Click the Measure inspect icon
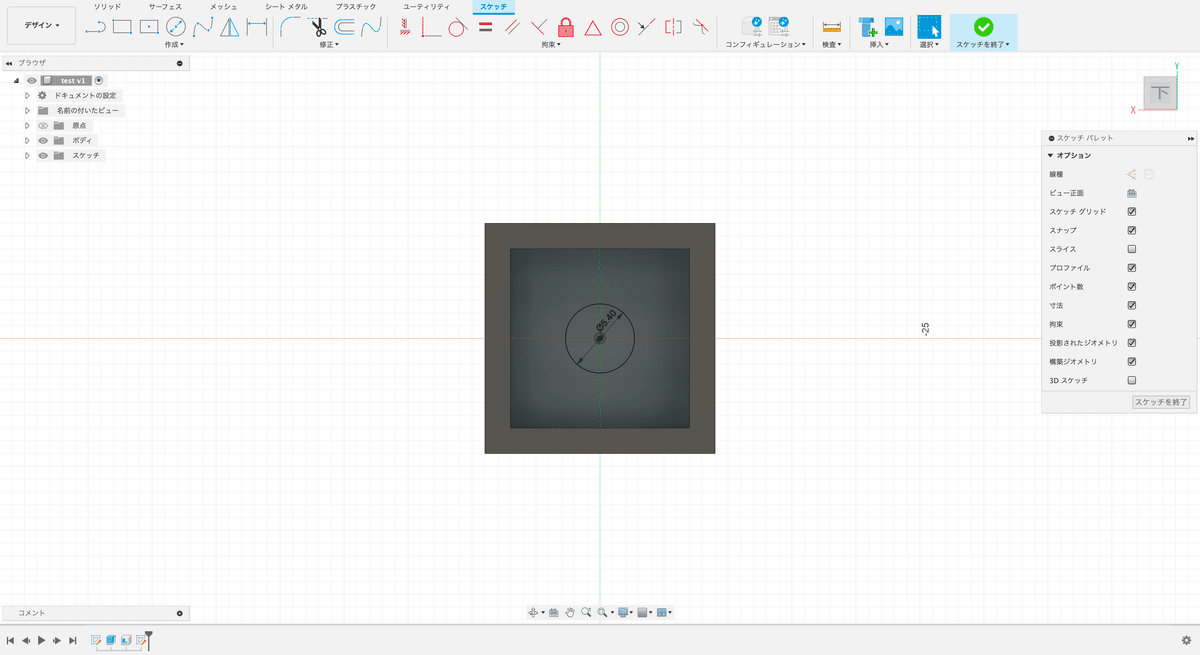This screenshot has height=655, width=1200. coord(831,27)
